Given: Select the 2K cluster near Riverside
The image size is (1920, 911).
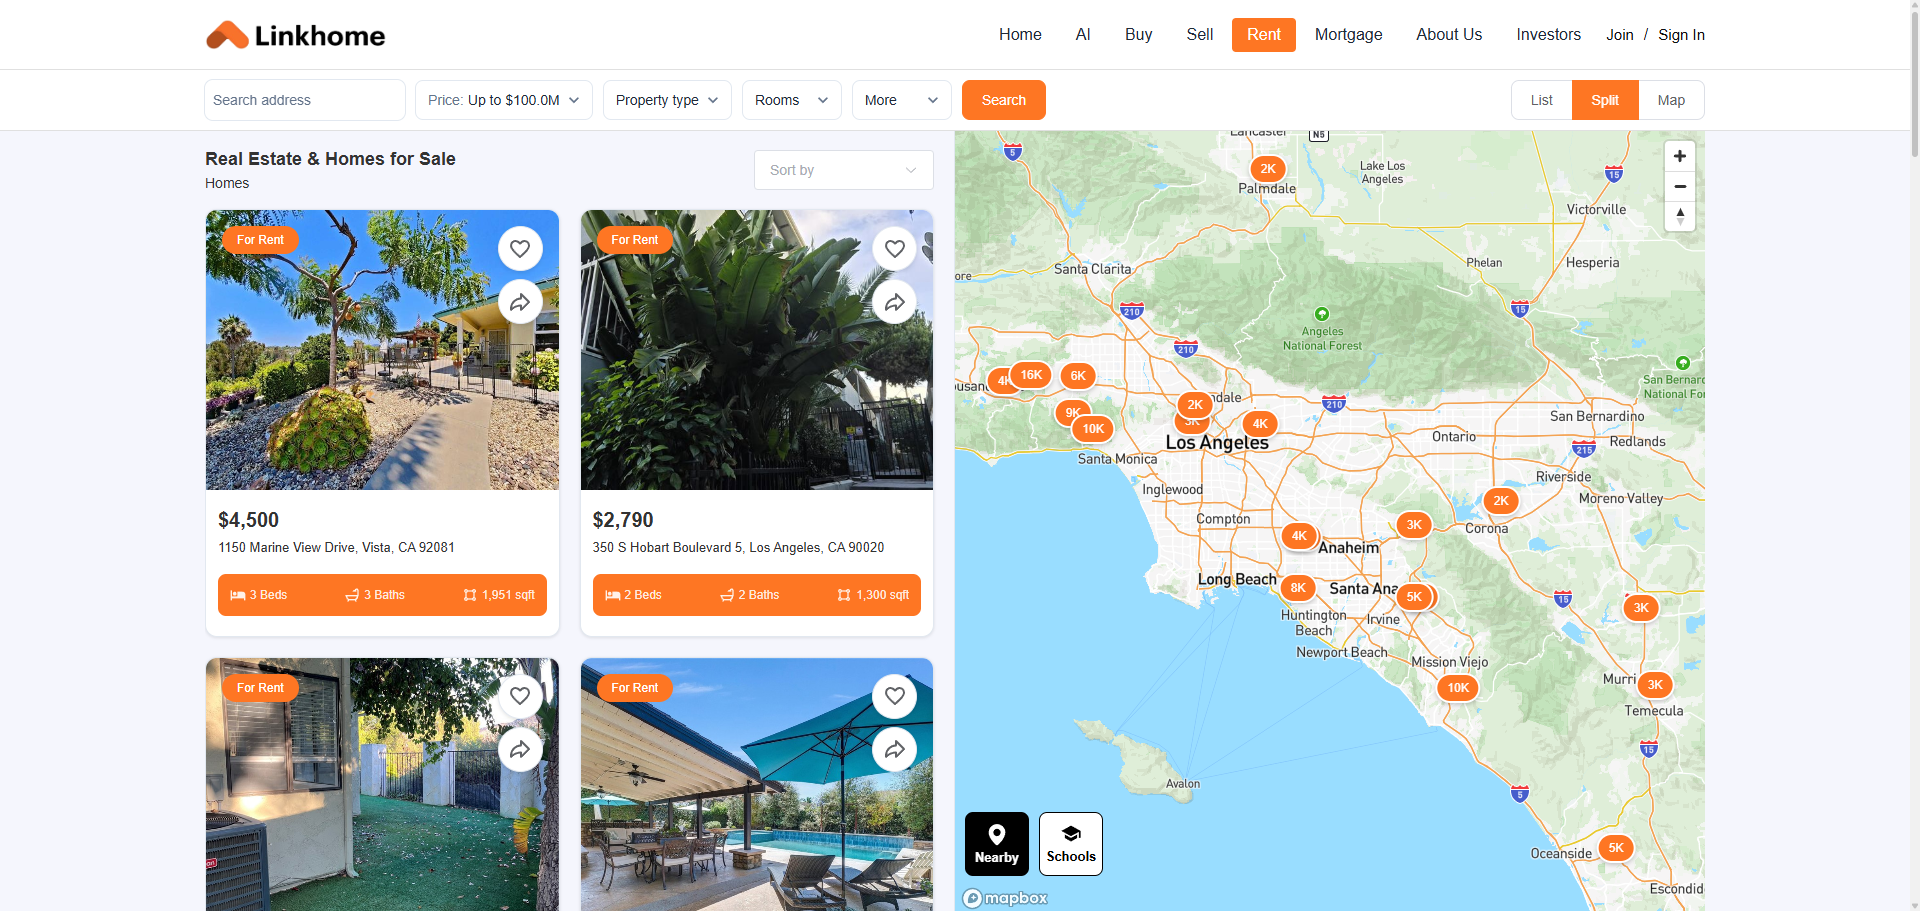Looking at the screenshot, I should tap(1501, 501).
